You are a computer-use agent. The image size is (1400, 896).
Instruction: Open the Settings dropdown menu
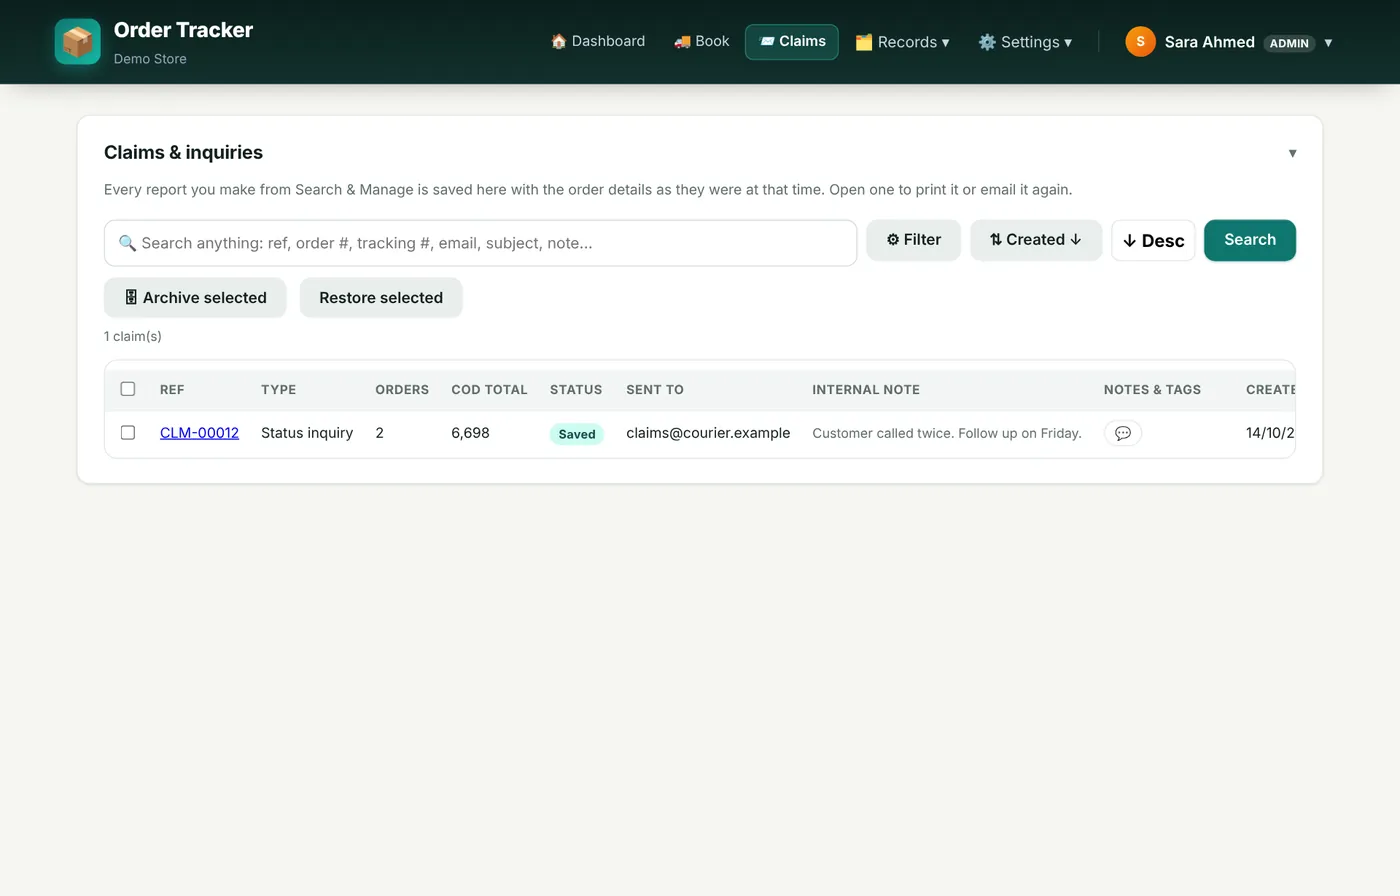[1025, 42]
